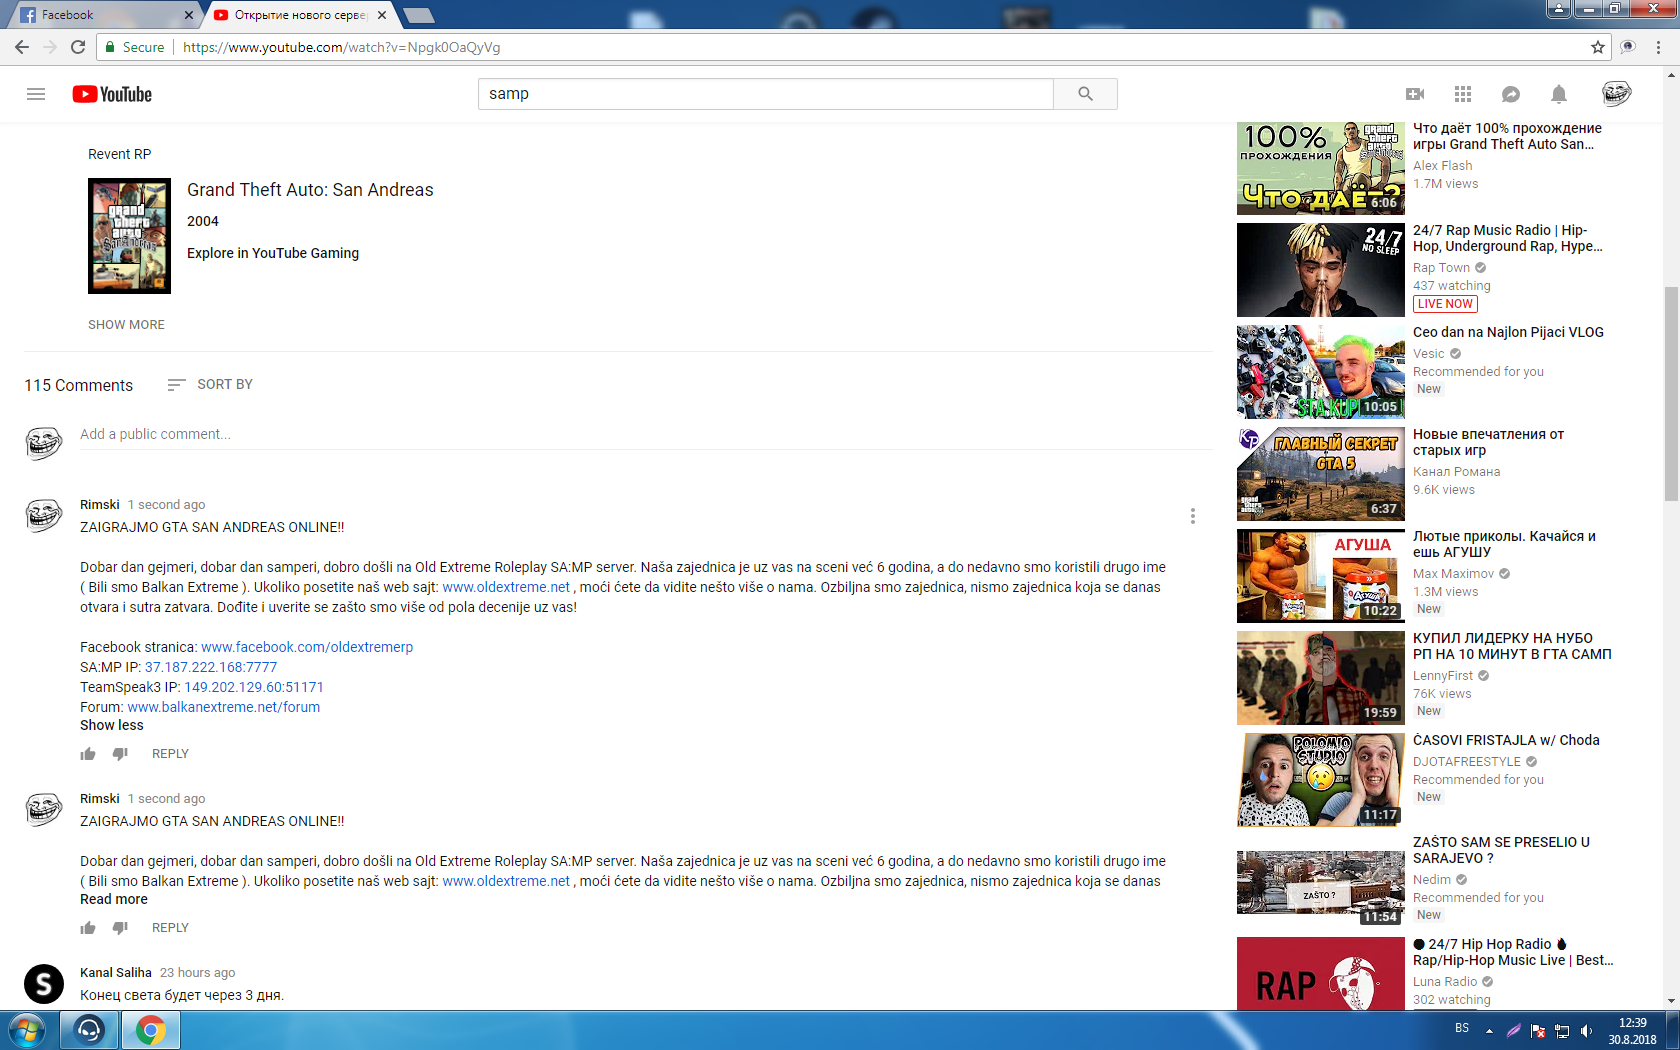Click the Add a public comment field
Viewport: 1680px width, 1050px height.
tap(645, 434)
